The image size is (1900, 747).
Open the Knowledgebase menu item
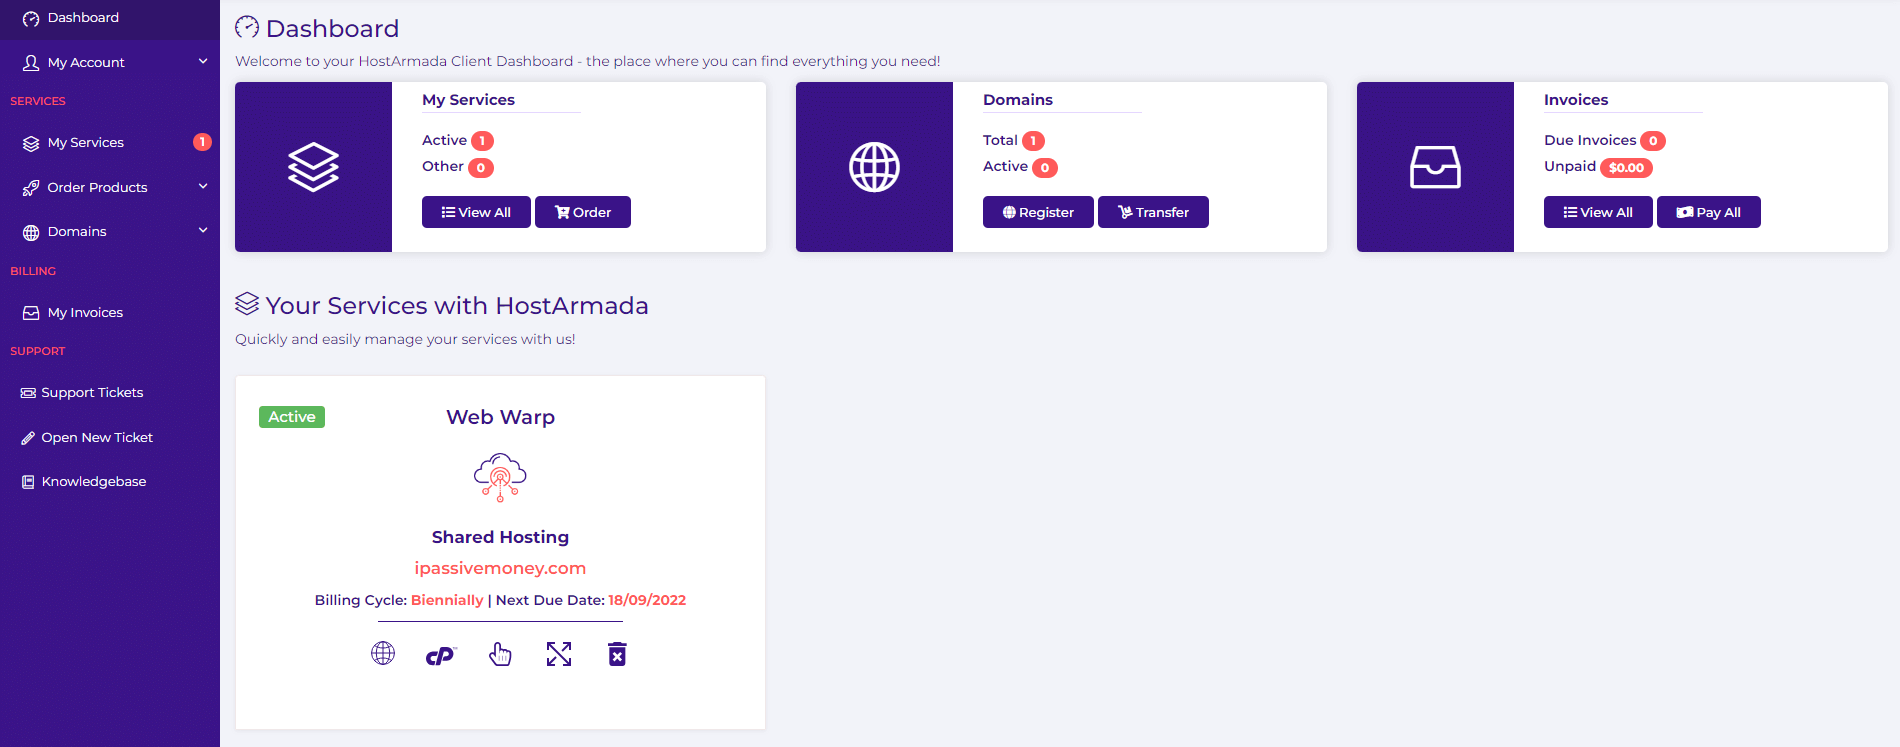coord(94,482)
